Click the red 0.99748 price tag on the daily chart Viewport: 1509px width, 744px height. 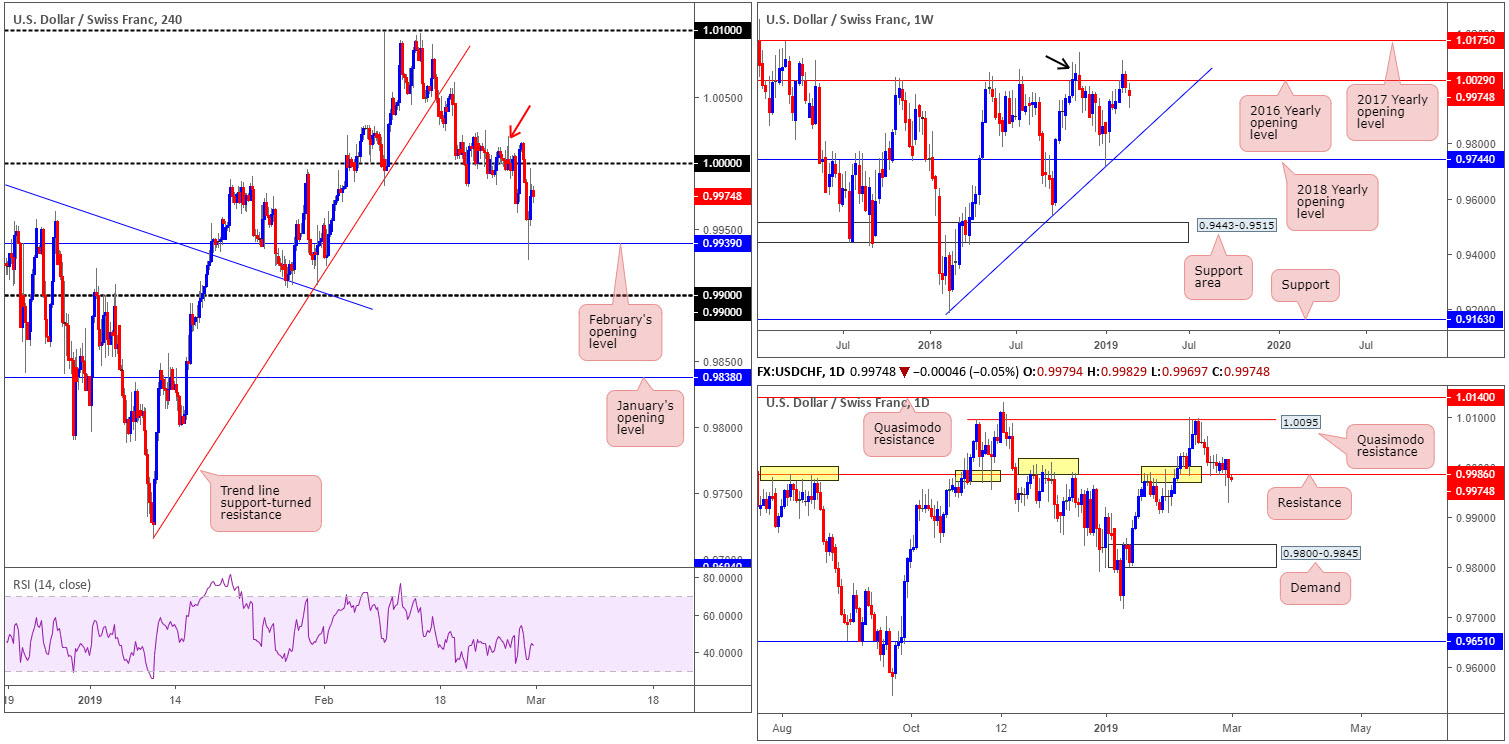pyautogui.click(x=1476, y=491)
